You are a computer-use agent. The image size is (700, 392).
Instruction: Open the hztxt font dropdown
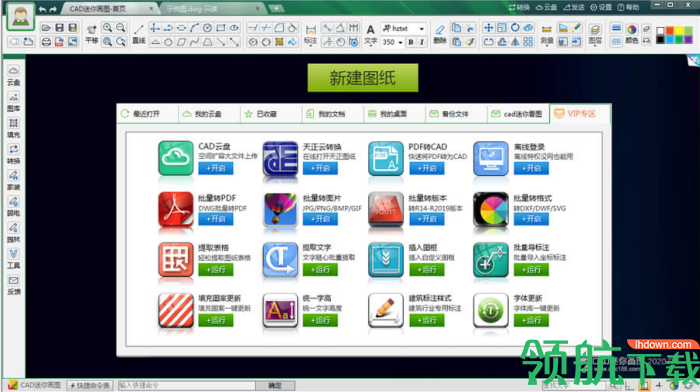coord(403,28)
